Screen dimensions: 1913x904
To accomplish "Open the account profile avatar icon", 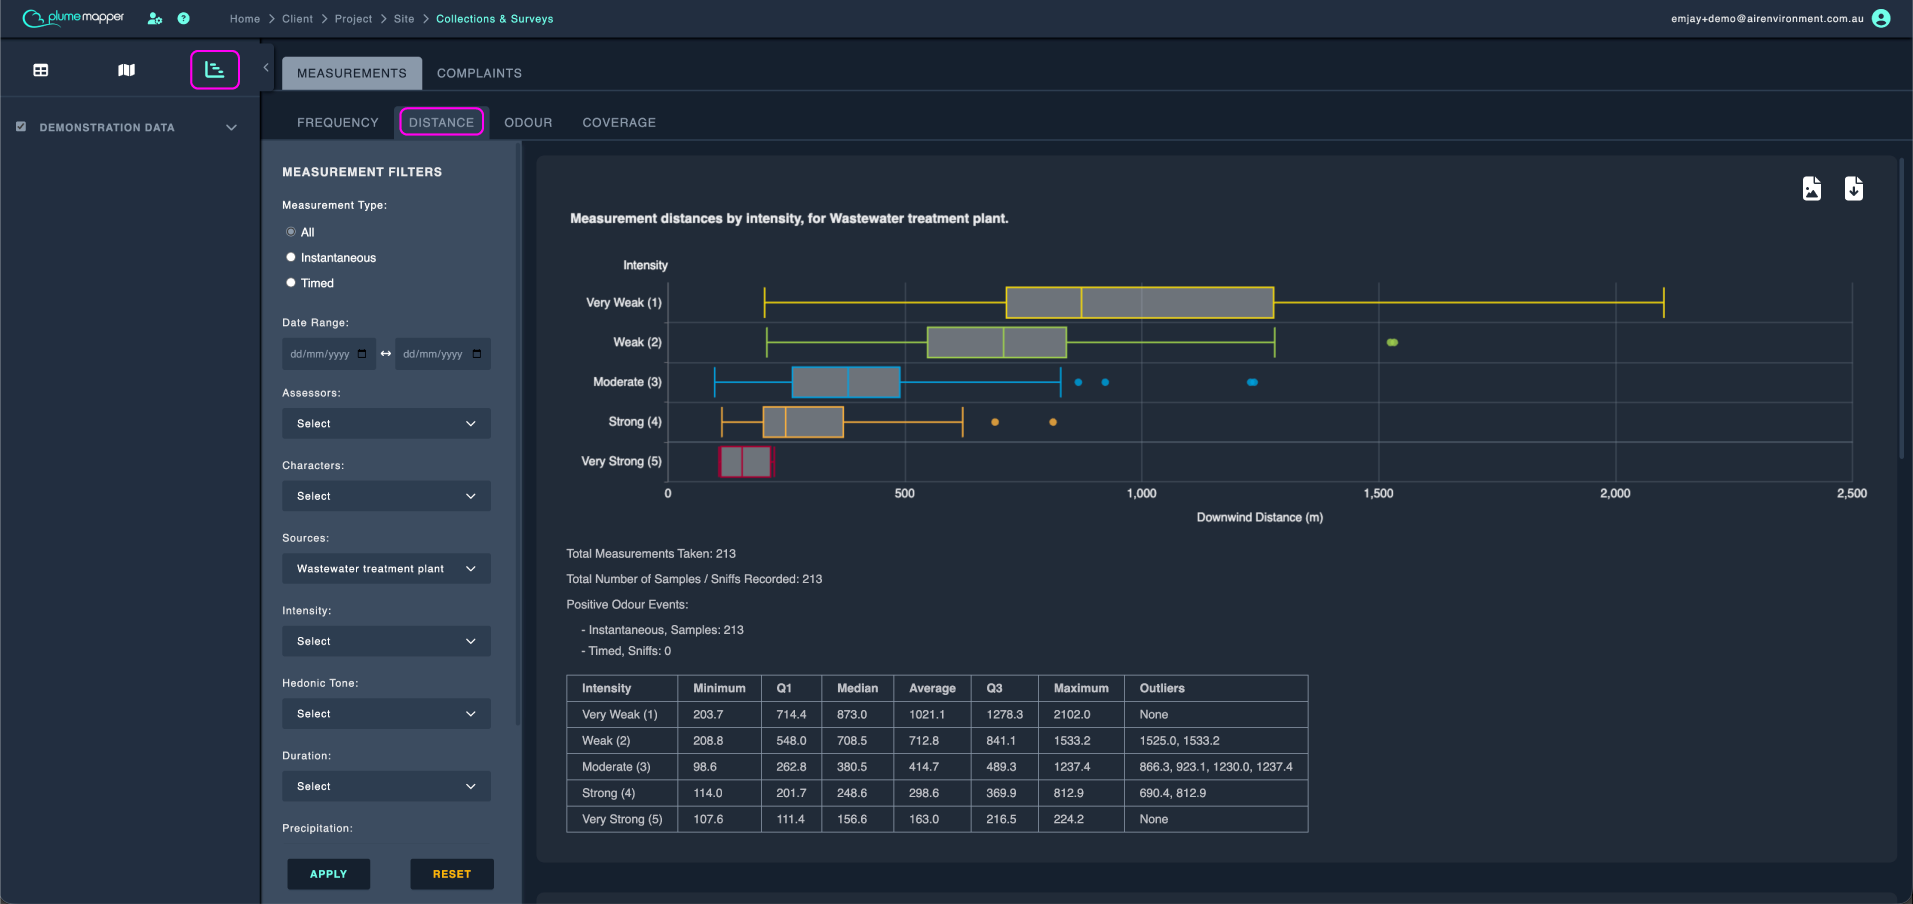I will (x=1881, y=18).
